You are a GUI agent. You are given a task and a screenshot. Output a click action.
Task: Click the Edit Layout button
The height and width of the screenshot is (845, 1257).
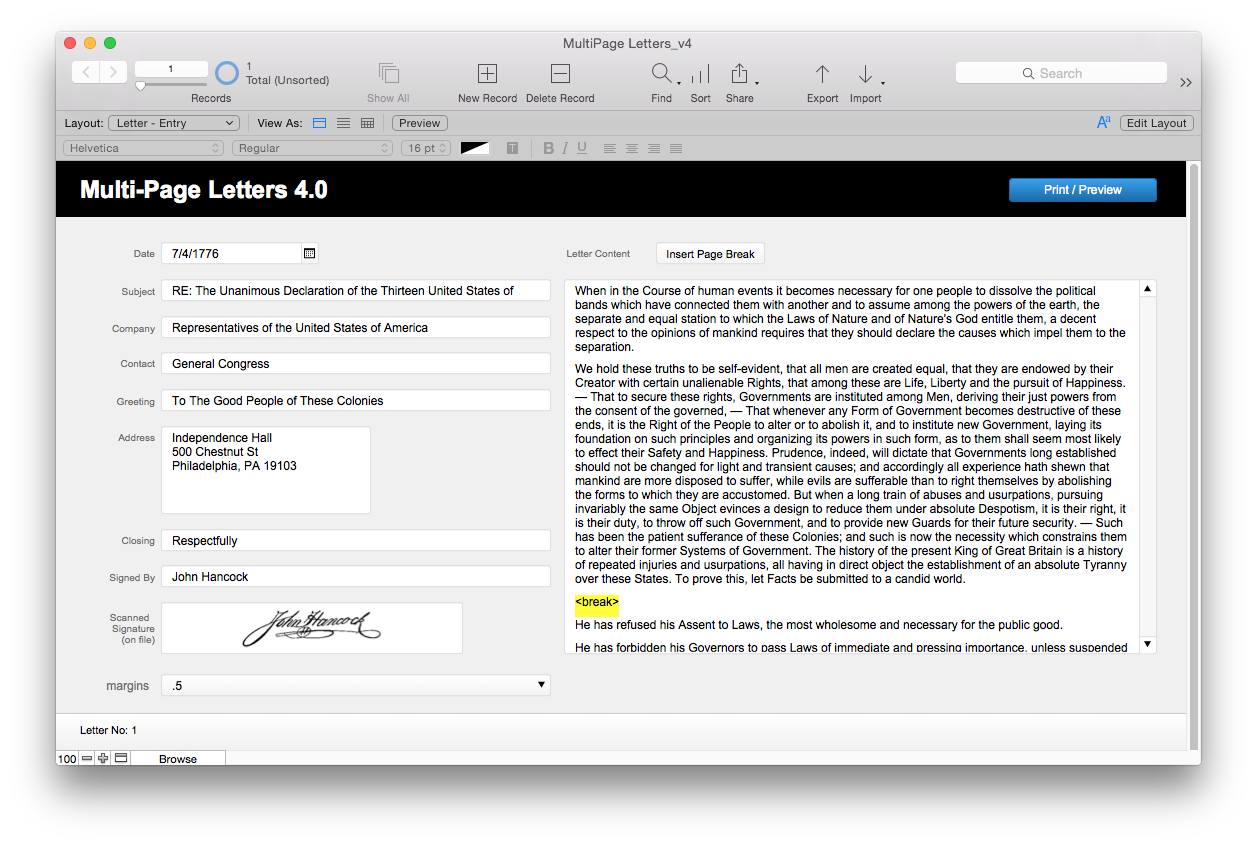coord(1156,123)
